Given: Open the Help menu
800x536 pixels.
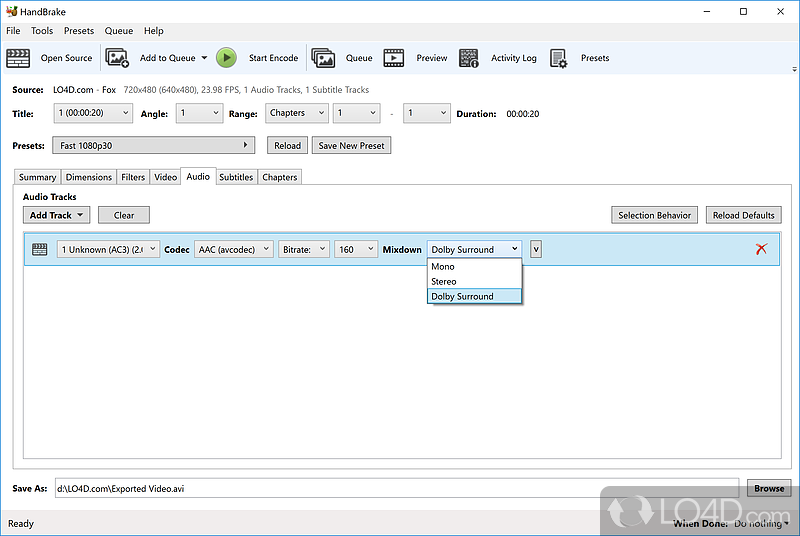Looking at the screenshot, I should coord(154,31).
